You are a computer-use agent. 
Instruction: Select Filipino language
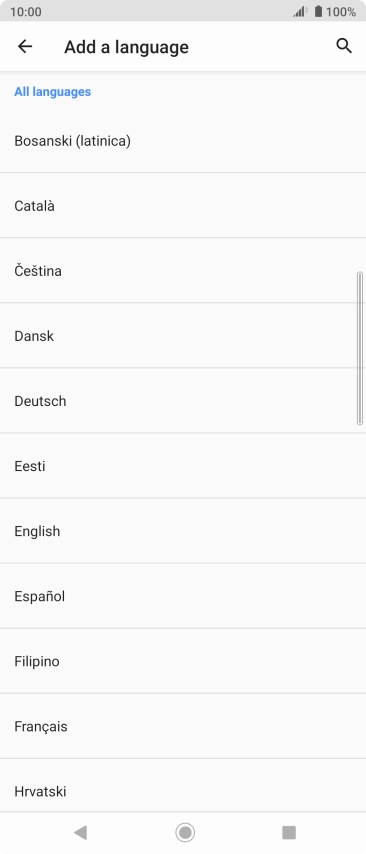(x=183, y=661)
